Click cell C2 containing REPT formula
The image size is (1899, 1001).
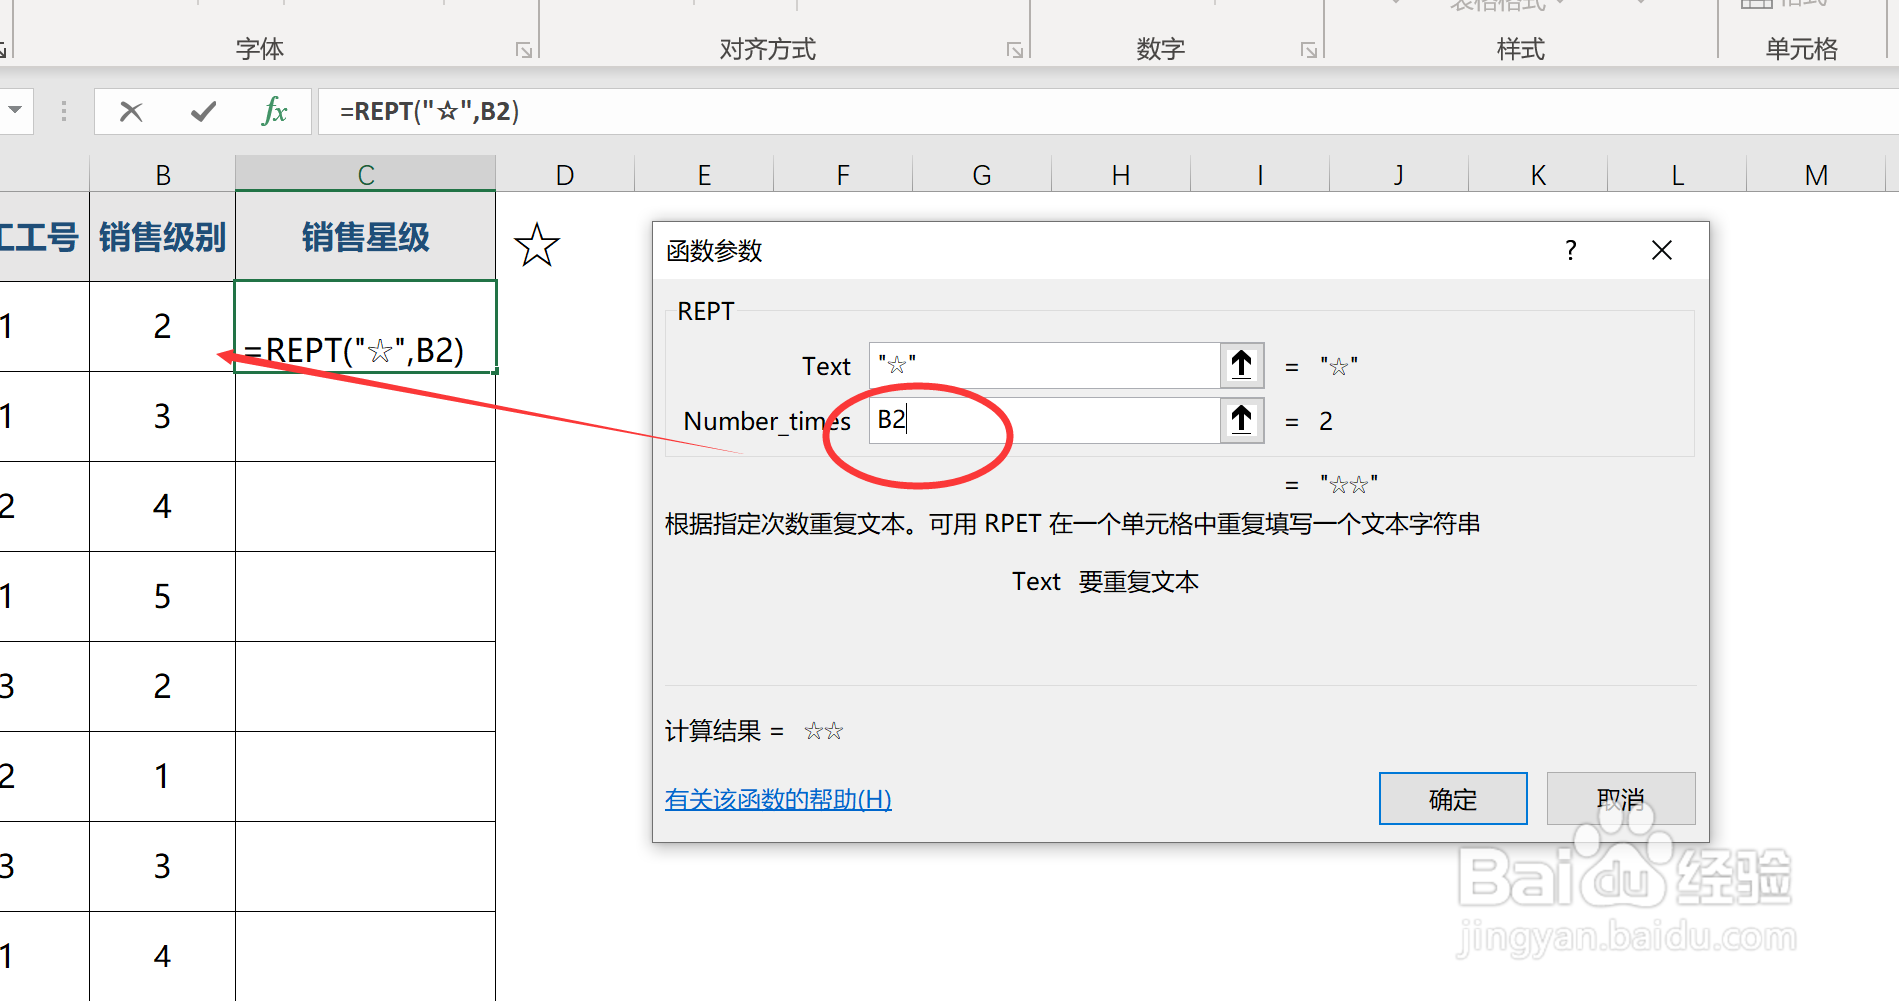tap(366, 327)
